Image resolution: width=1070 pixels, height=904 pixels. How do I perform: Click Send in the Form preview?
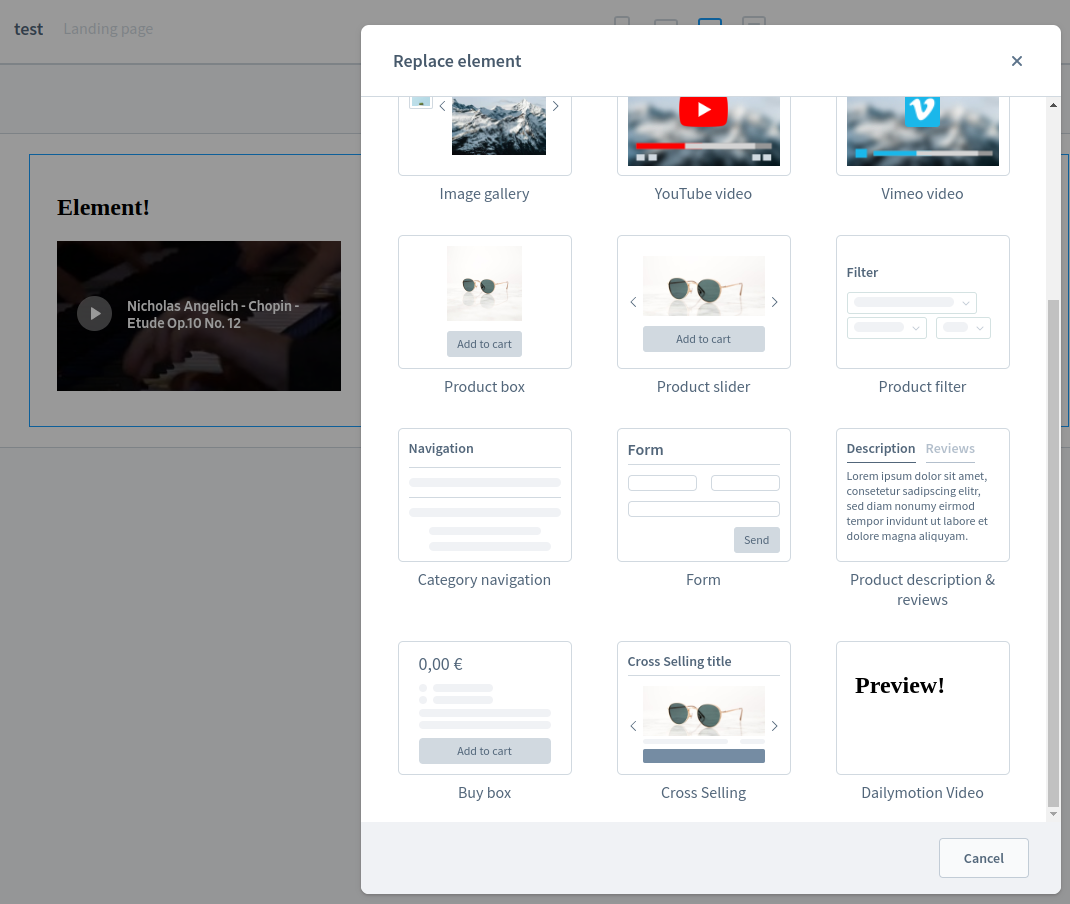[x=756, y=539]
